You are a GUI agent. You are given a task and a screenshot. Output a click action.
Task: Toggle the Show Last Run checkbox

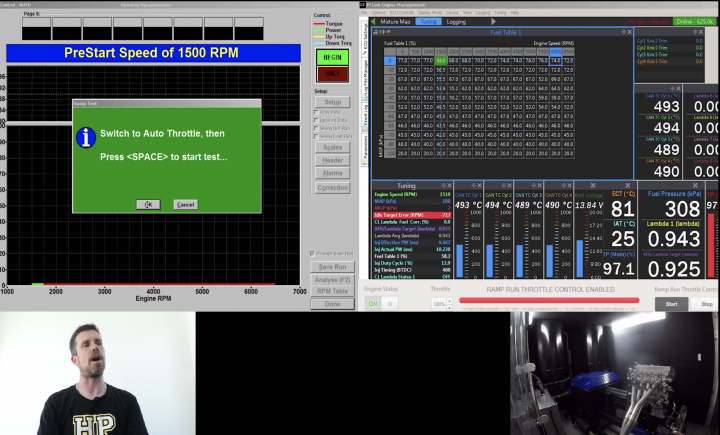pos(316,136)
